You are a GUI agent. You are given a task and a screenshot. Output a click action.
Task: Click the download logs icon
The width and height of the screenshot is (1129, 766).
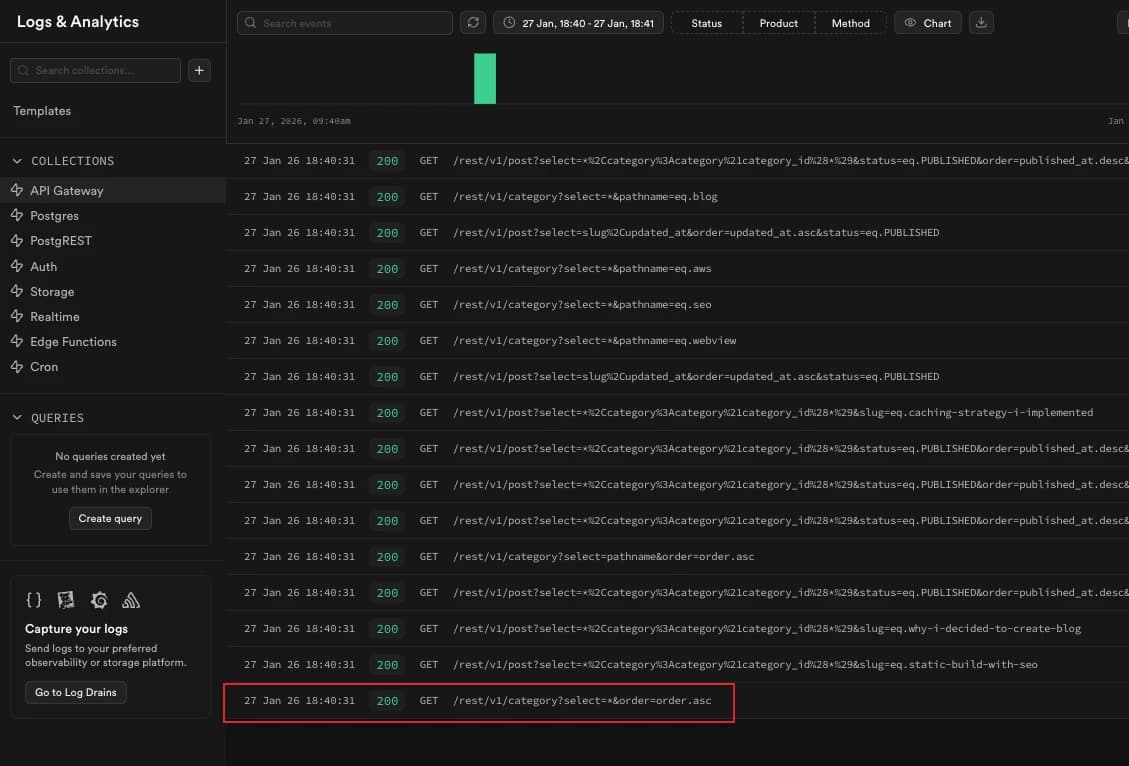point(981,23)
